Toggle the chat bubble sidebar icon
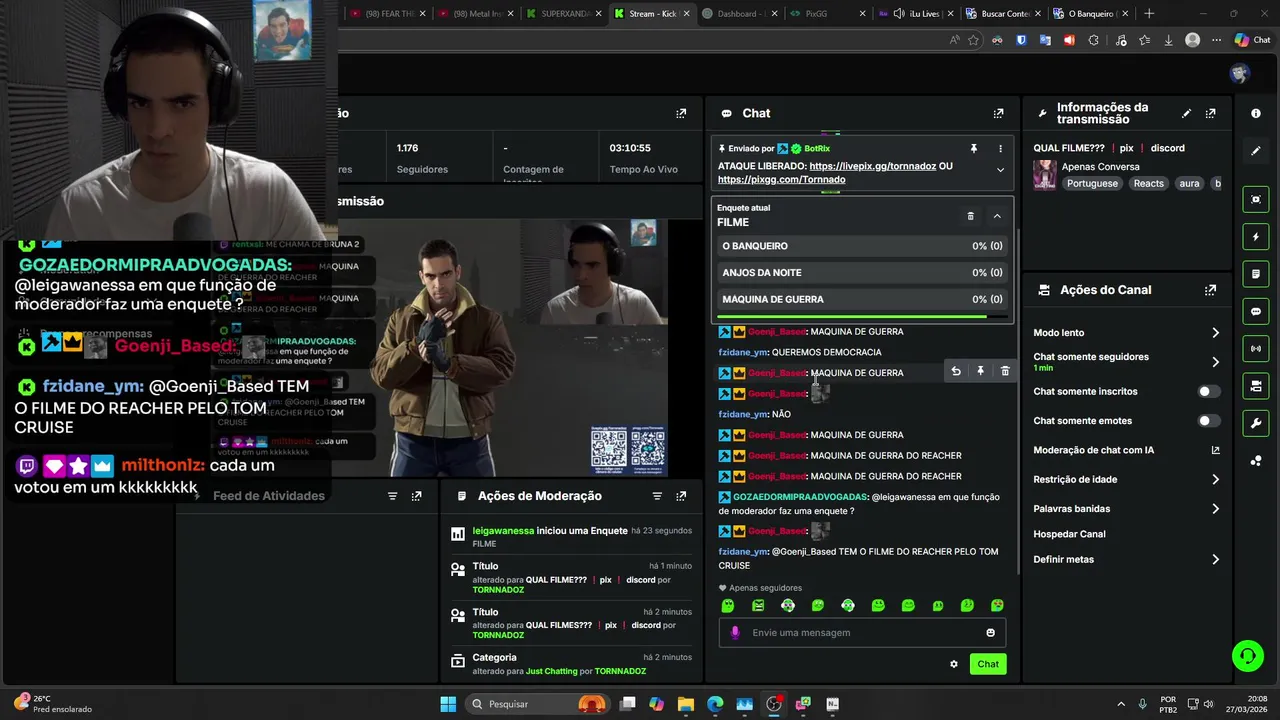The width and height of the screenshot is (1280, 720). point(1256,311)
